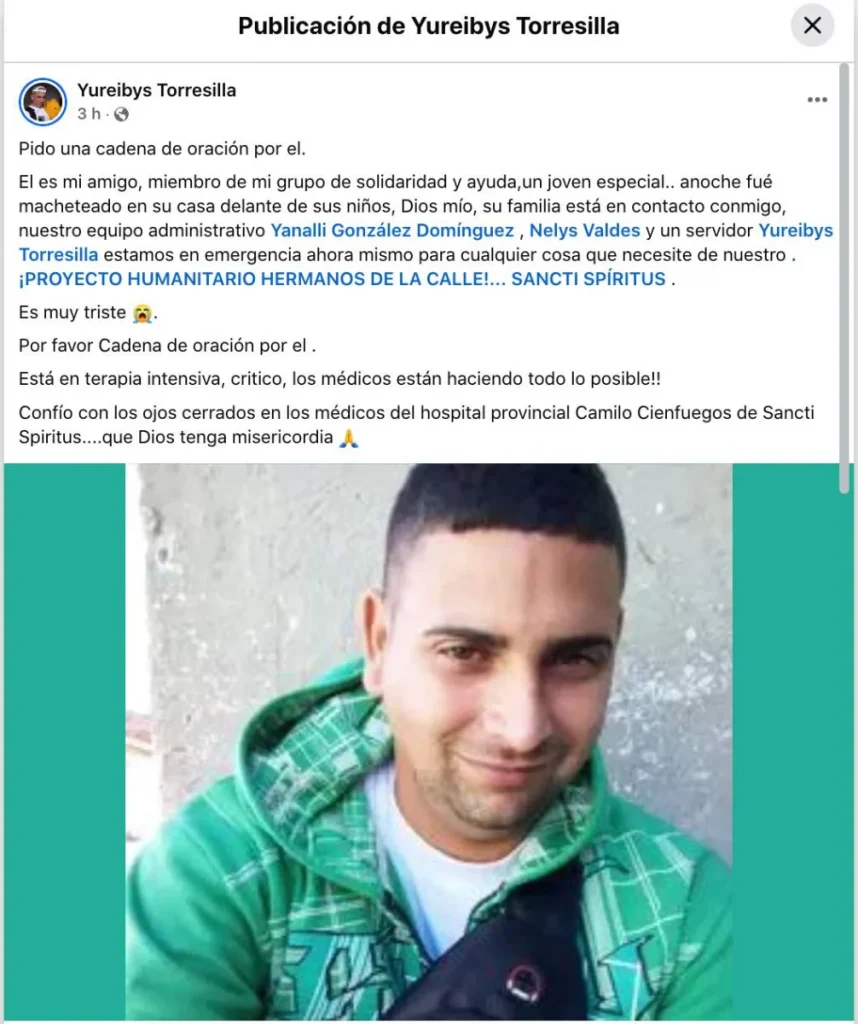Open the PROYECTO HUMANITARIO HERMANOS DE LA CALLE link

click(x=342, y=280)
